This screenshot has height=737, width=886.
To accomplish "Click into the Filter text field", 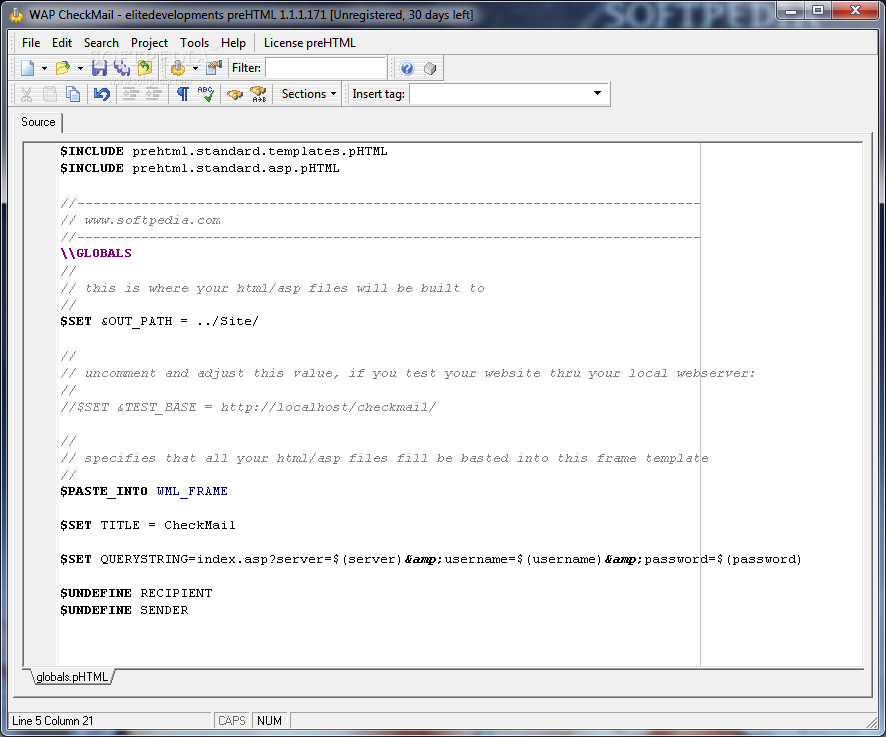I will (326, 68).
